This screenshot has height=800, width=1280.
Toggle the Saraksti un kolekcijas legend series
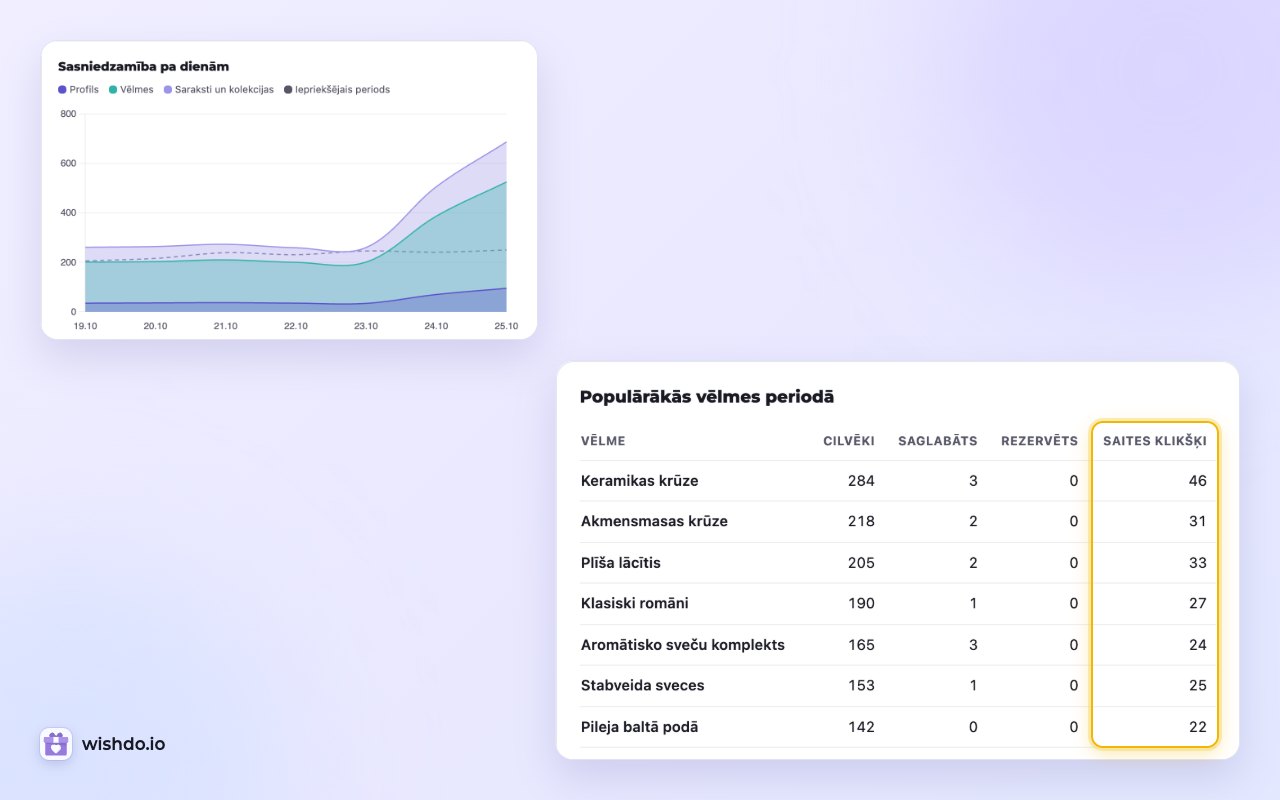(218, 89)
